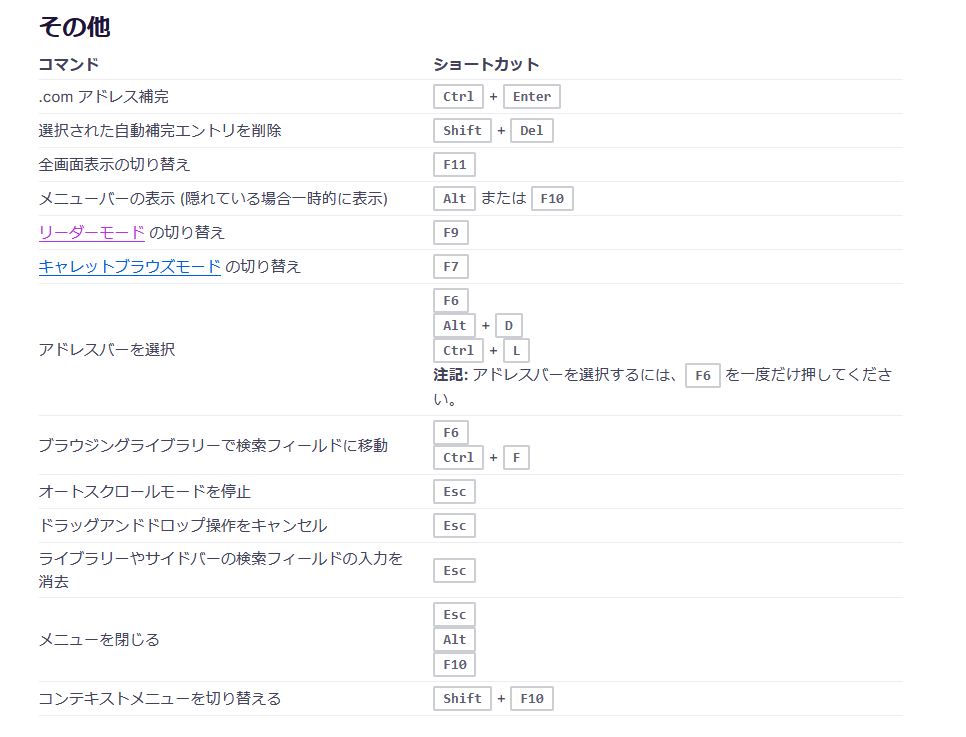Screen dimensions: 966x737
Task: Click the Del key cap
Action: [531, 131]
